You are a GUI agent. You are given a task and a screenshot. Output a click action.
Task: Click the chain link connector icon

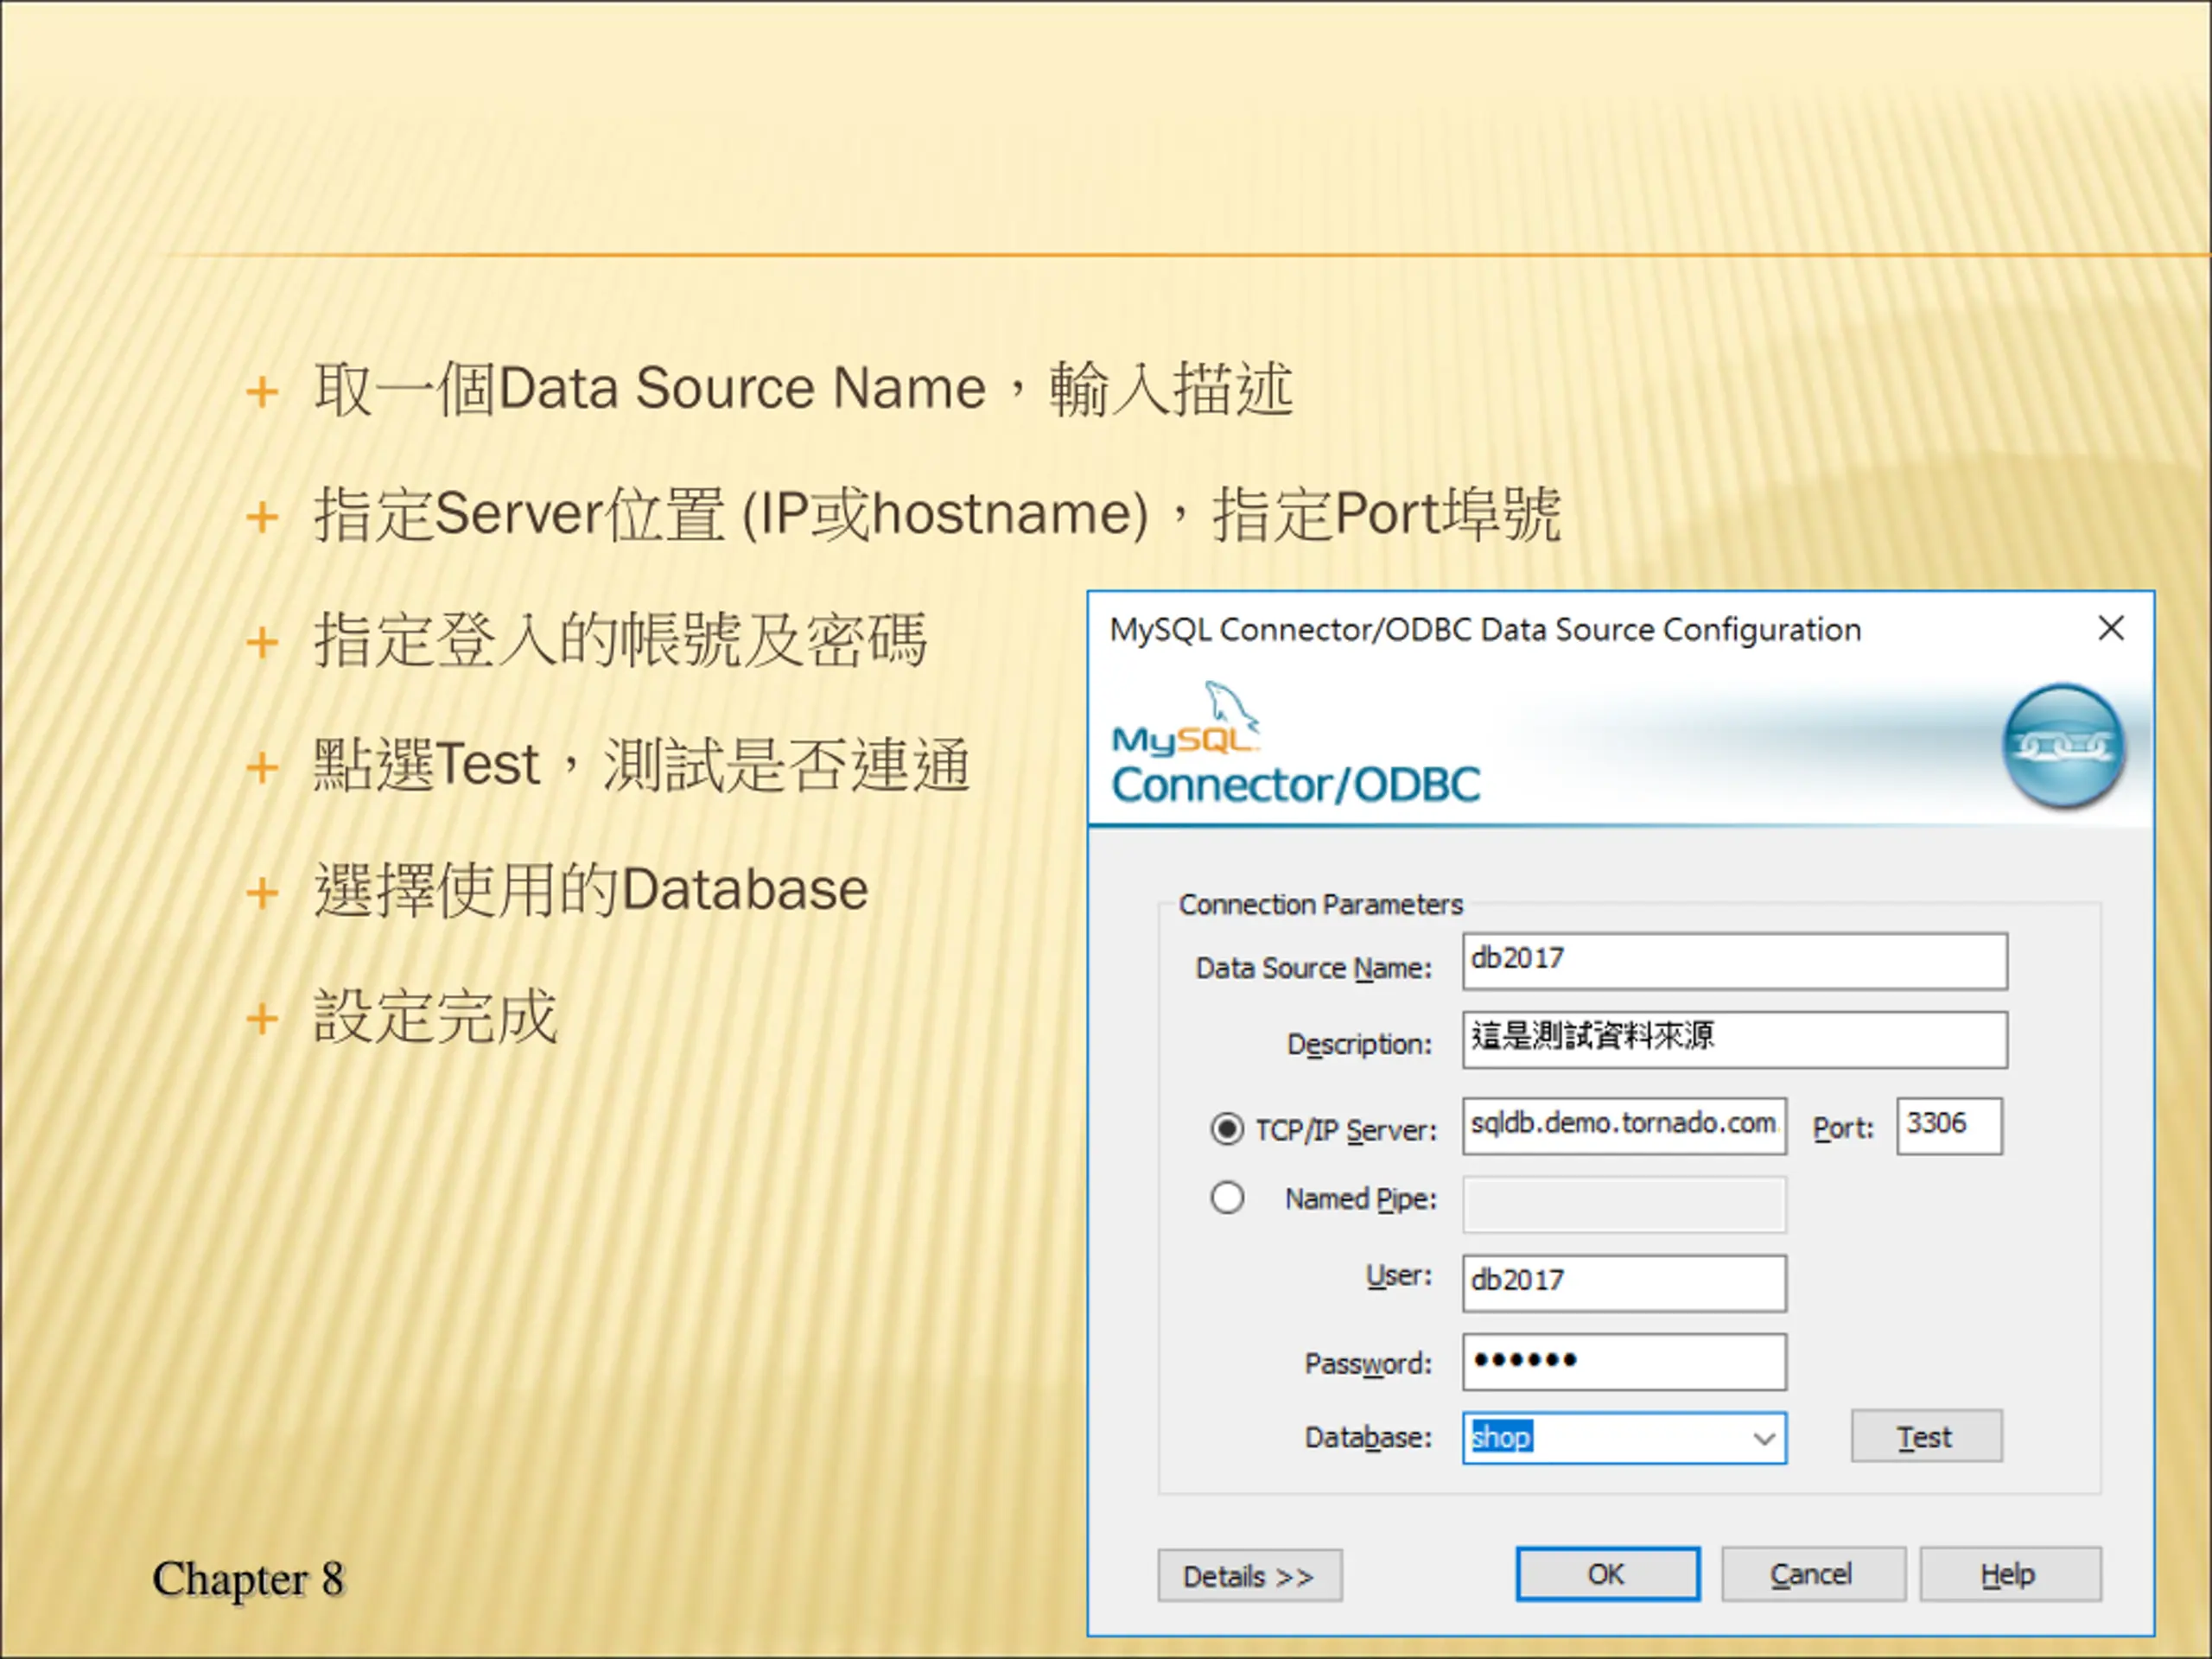click(2064, 747)
